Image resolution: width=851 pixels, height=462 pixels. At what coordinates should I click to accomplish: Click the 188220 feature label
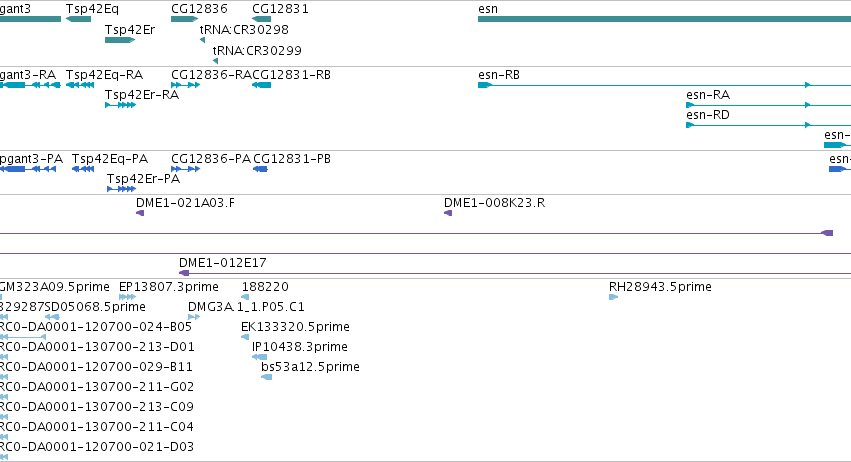[x=265, y=287]
